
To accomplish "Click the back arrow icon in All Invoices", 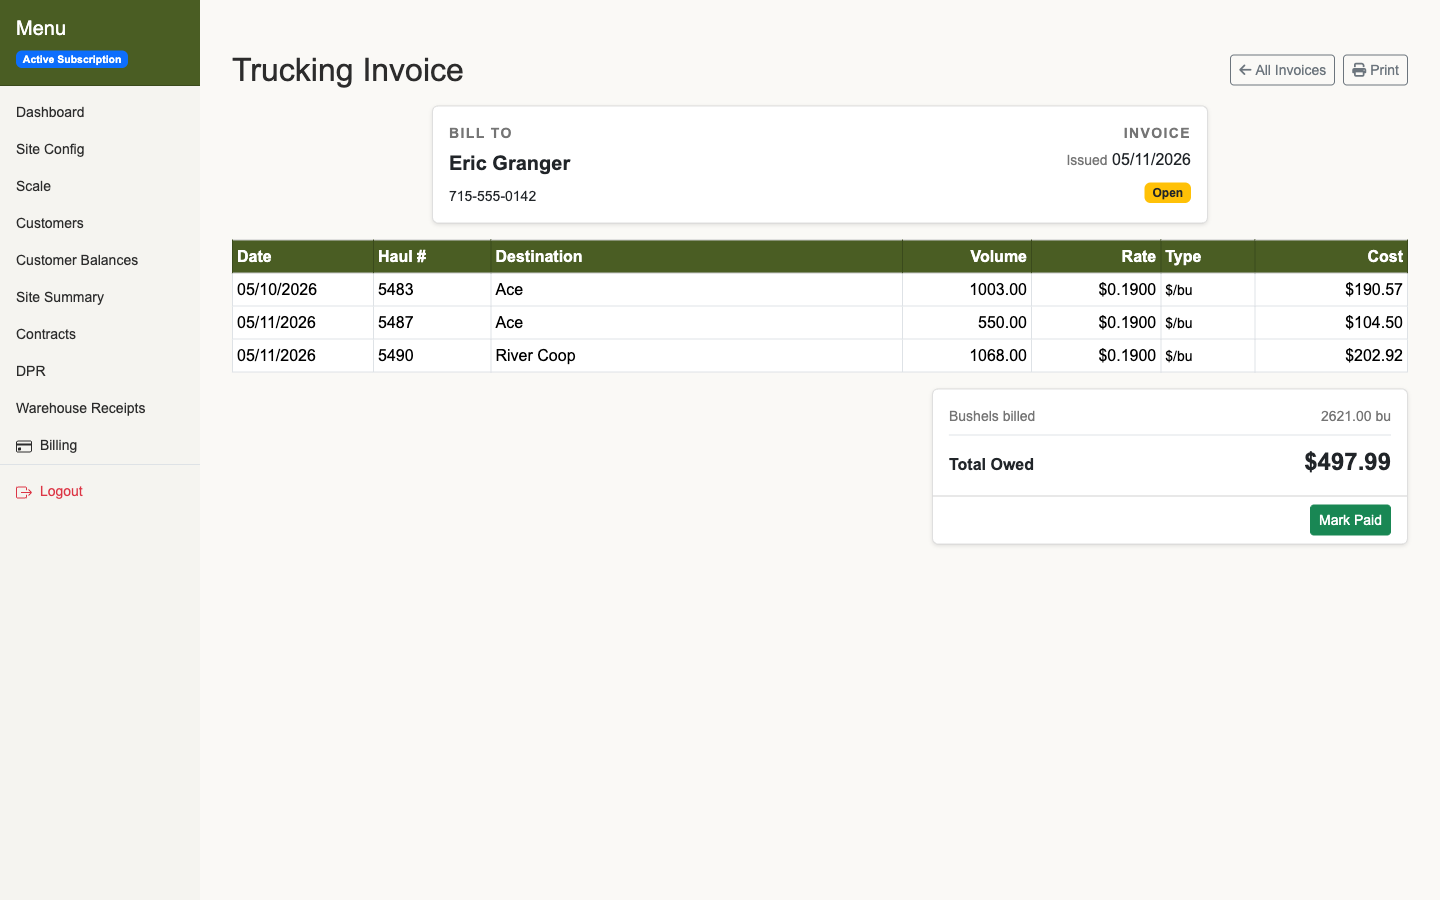I will [x=1245, y=70].
